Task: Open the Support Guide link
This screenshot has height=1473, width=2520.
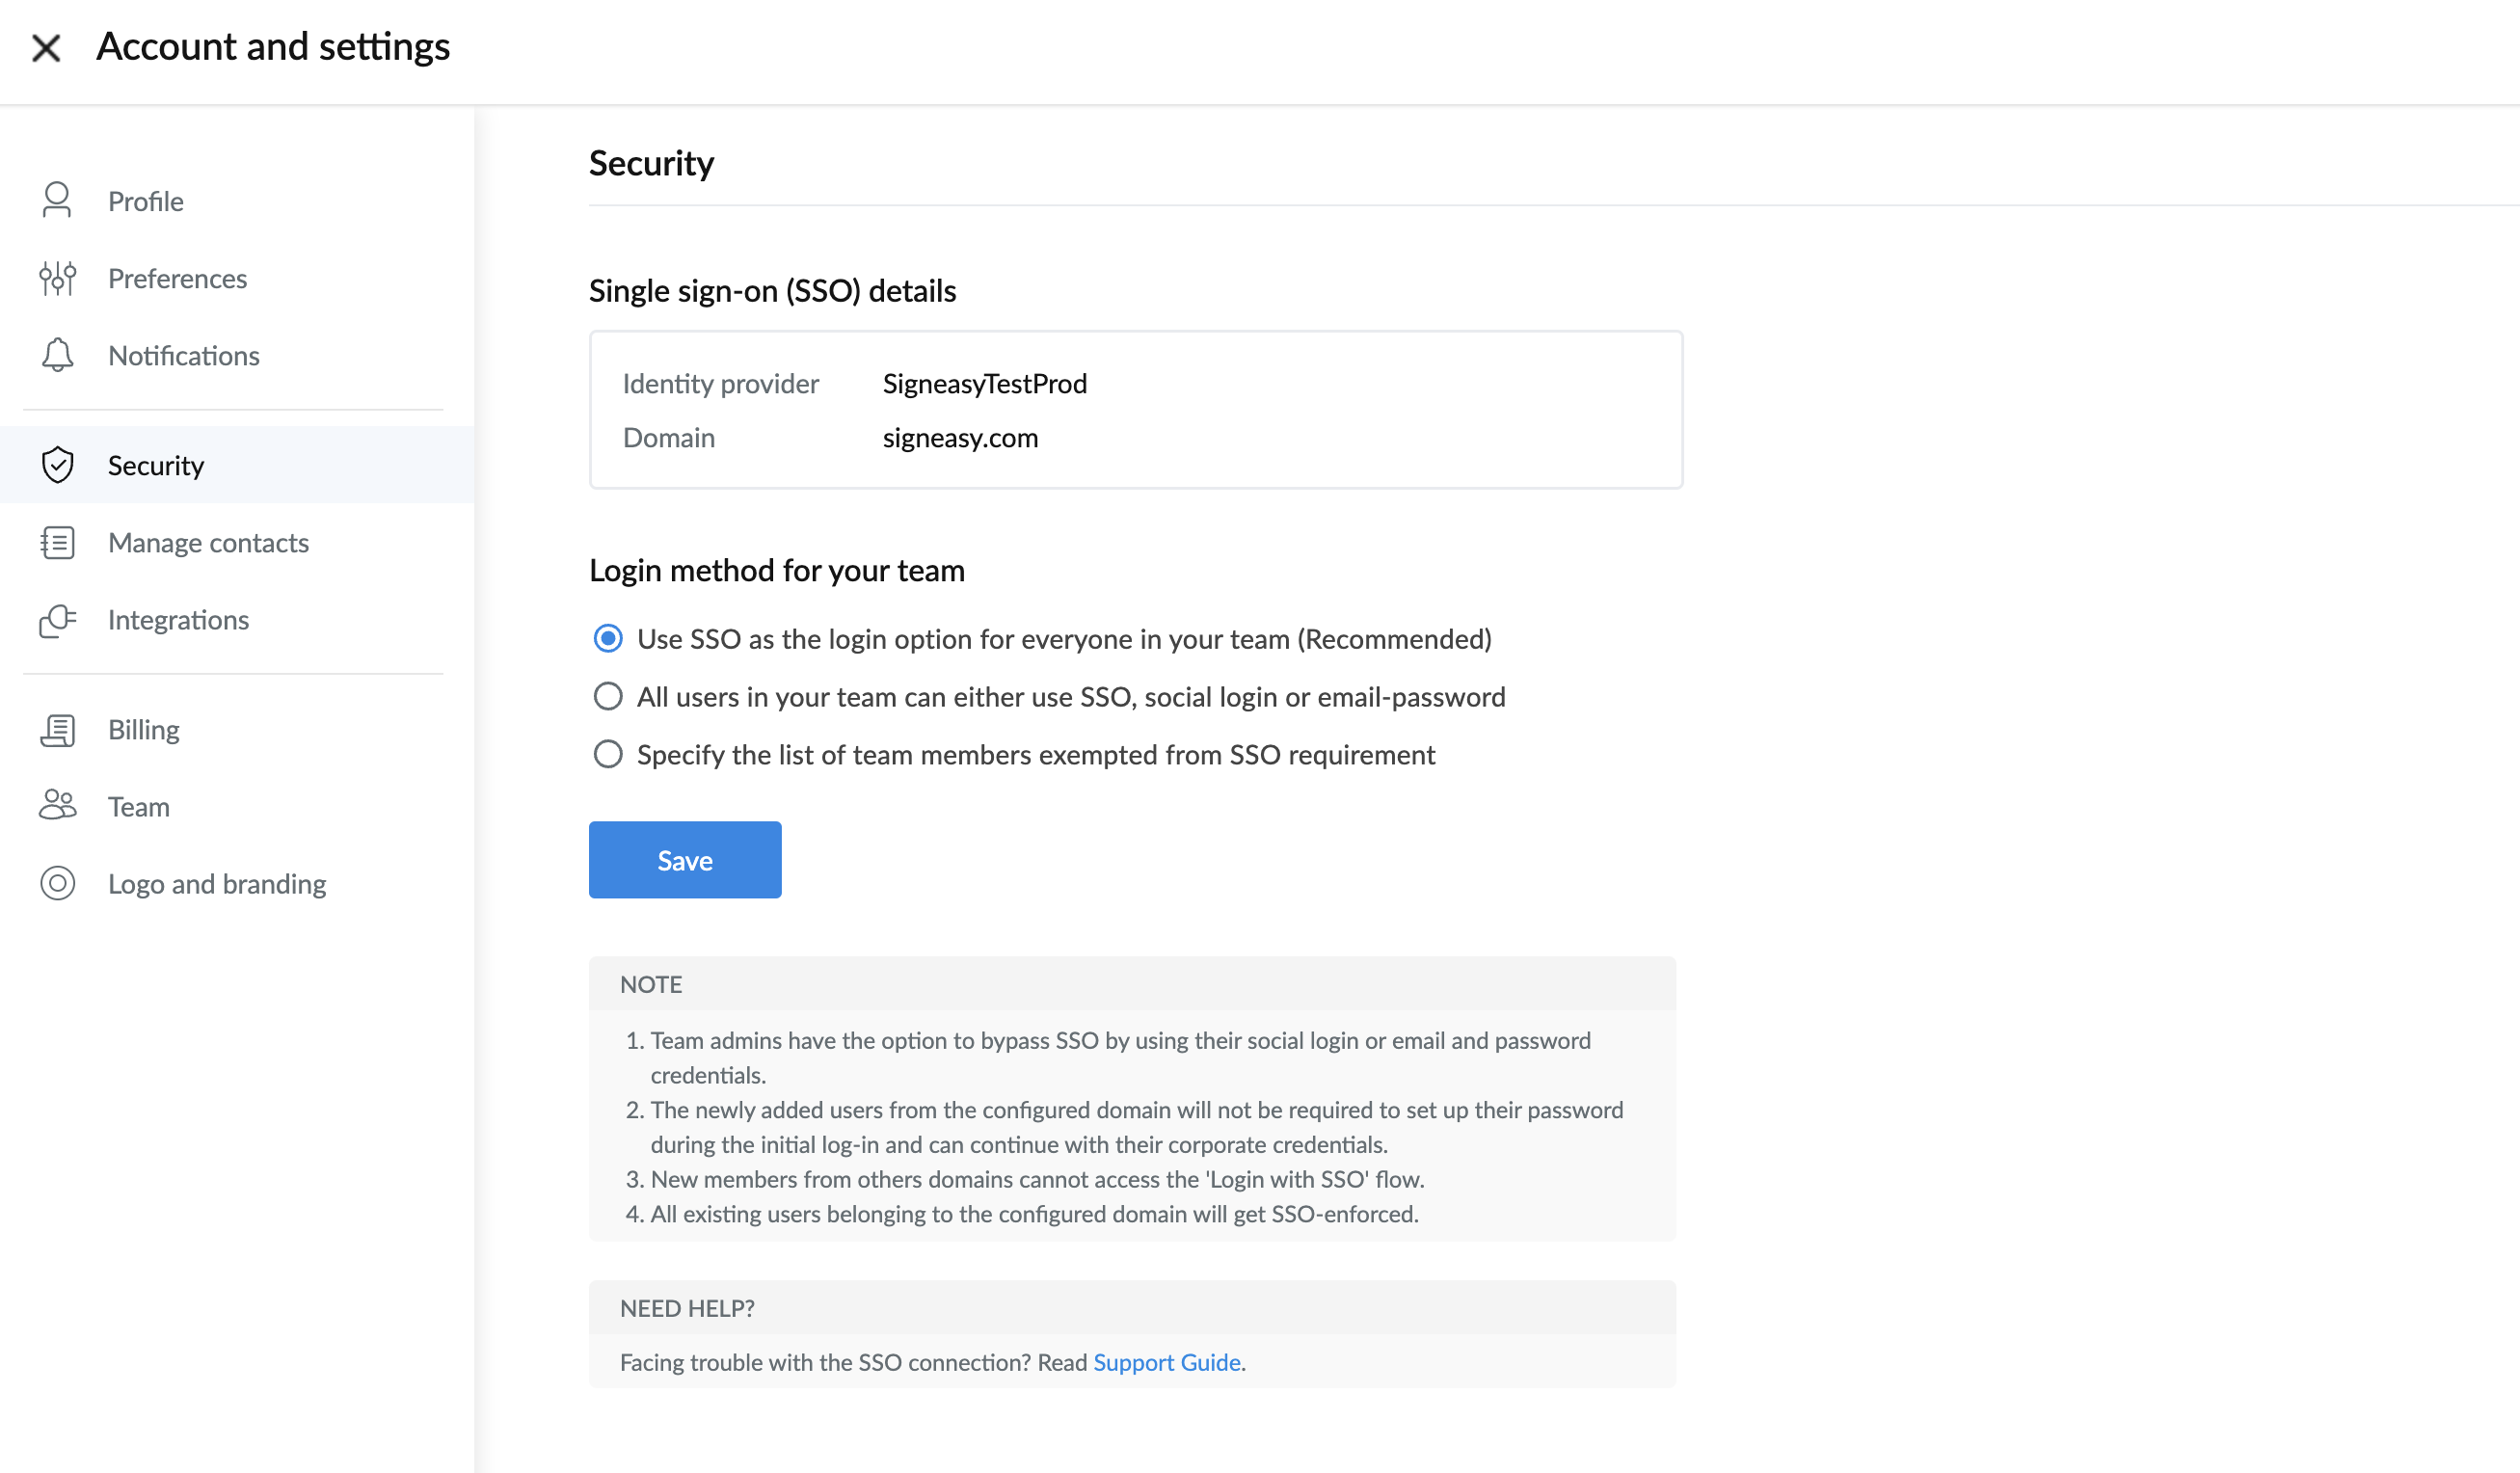Action: click(x=1167, y=1362)
